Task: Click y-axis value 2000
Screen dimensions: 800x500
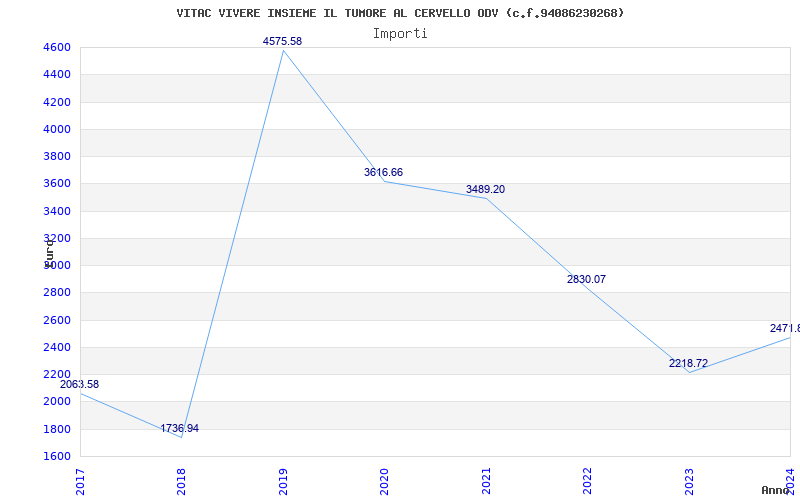Action: 57,401
